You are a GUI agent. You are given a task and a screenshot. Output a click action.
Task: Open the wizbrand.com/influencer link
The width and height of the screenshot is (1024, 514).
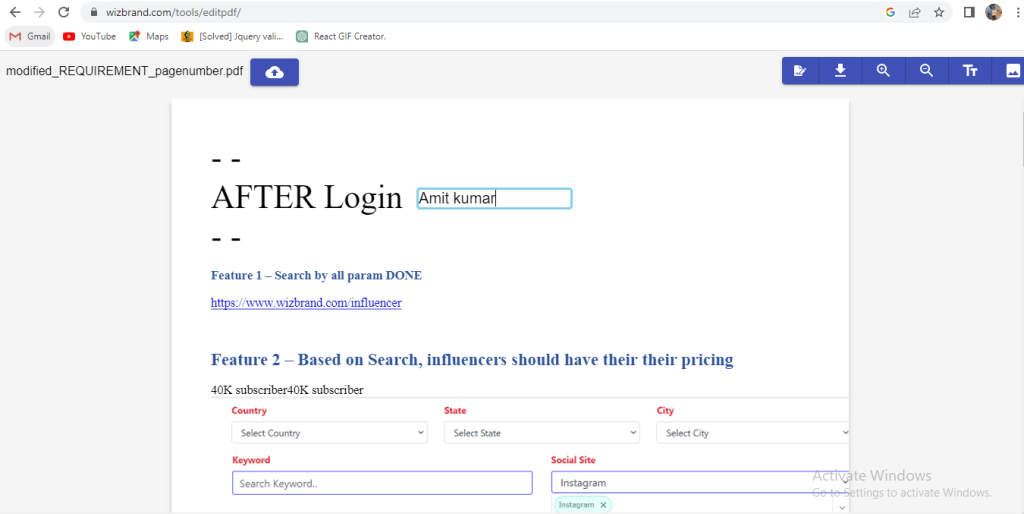pyautogui.click(x=306, y=303)
